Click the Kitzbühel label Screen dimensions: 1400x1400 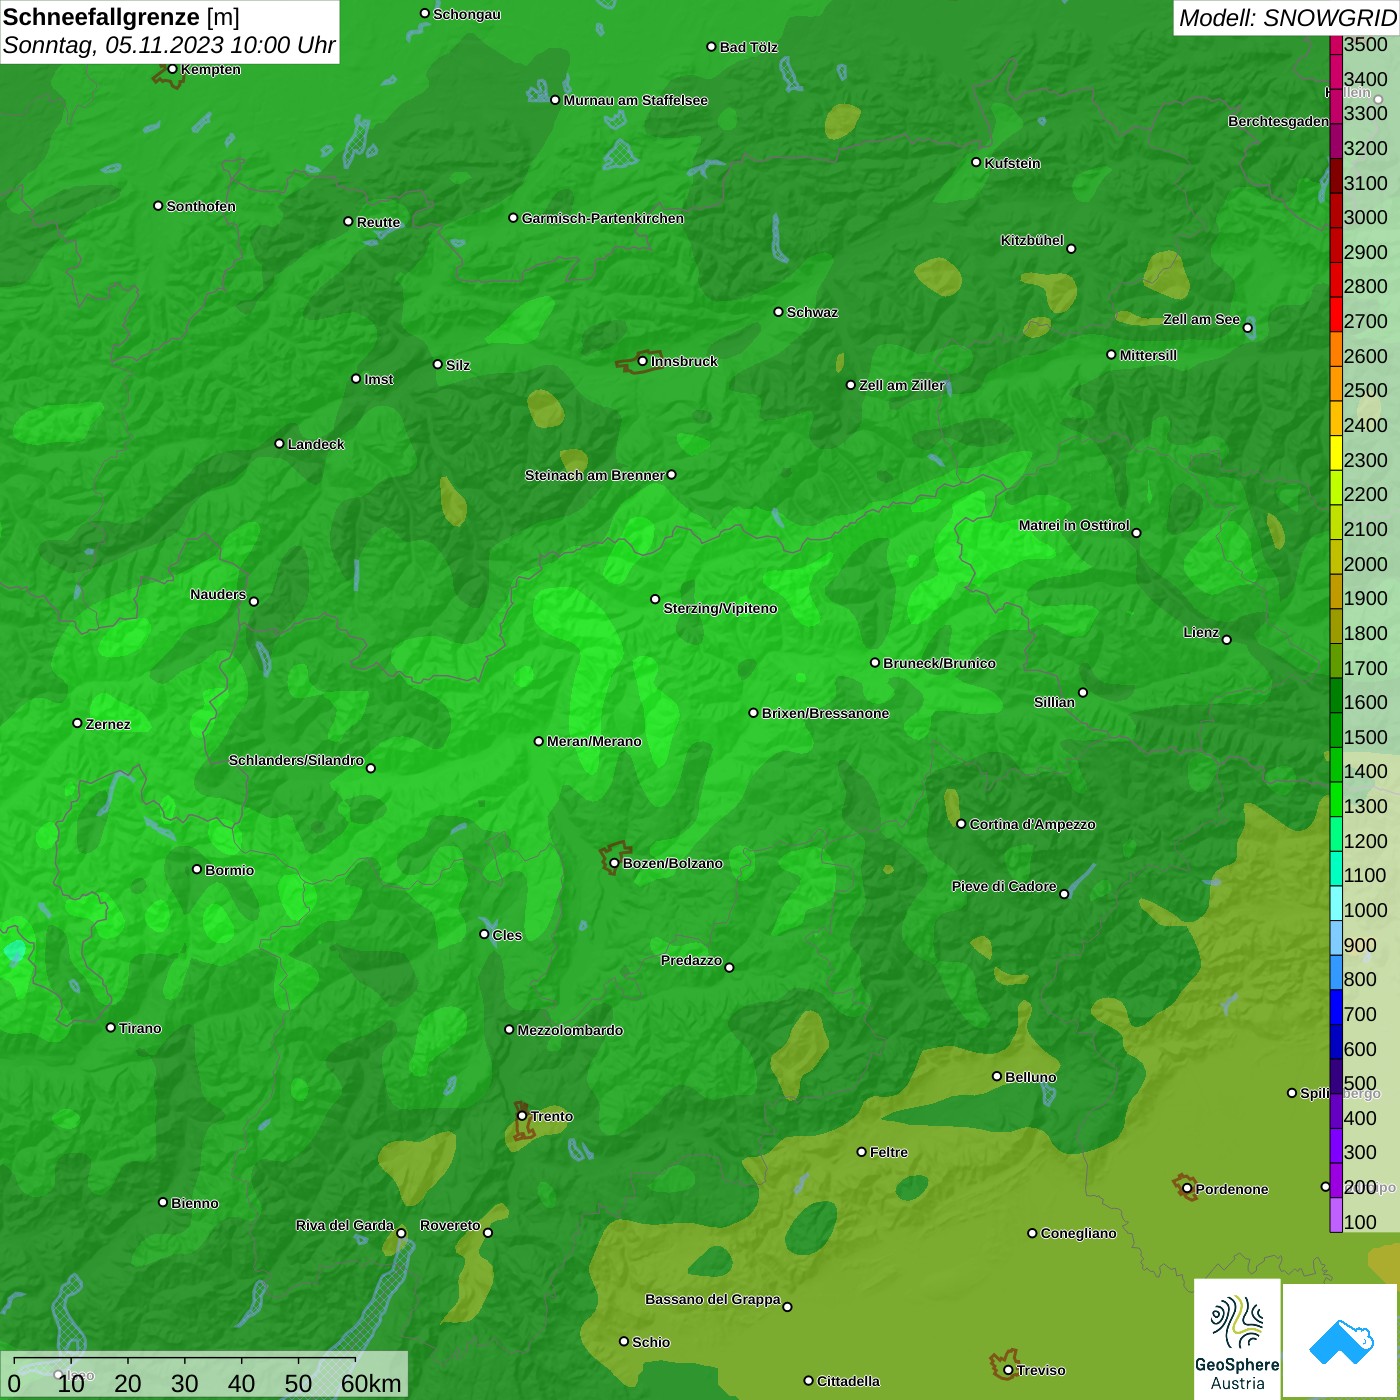(x=1032, y=240)
